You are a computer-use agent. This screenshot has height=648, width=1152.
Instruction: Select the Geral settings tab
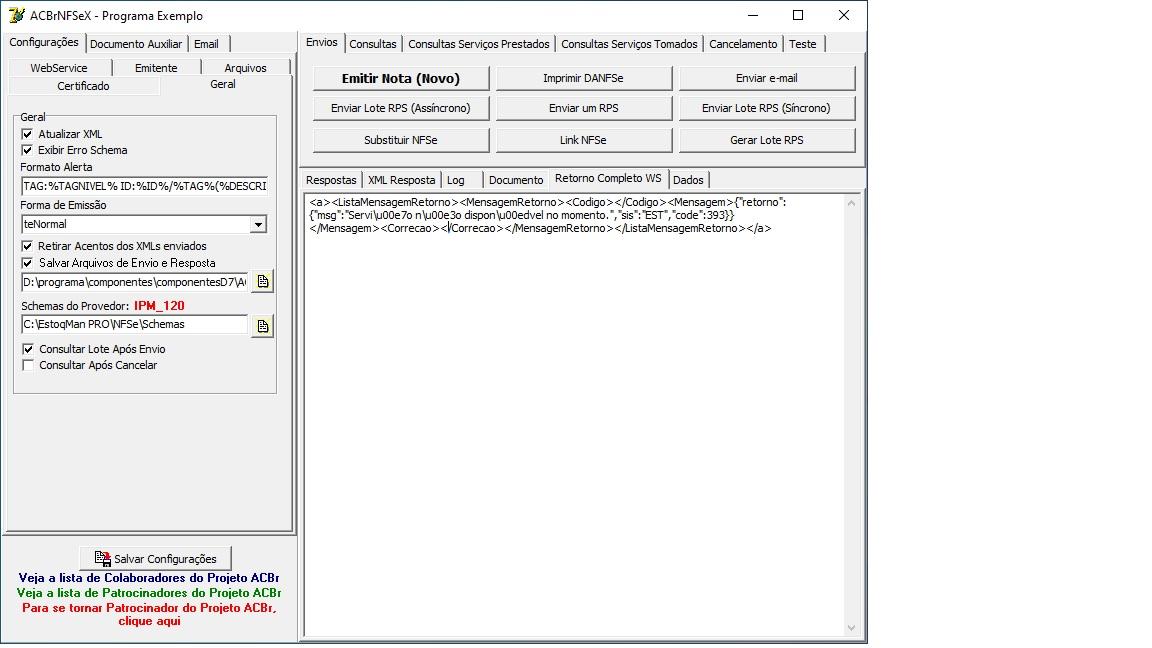[223, 84]
